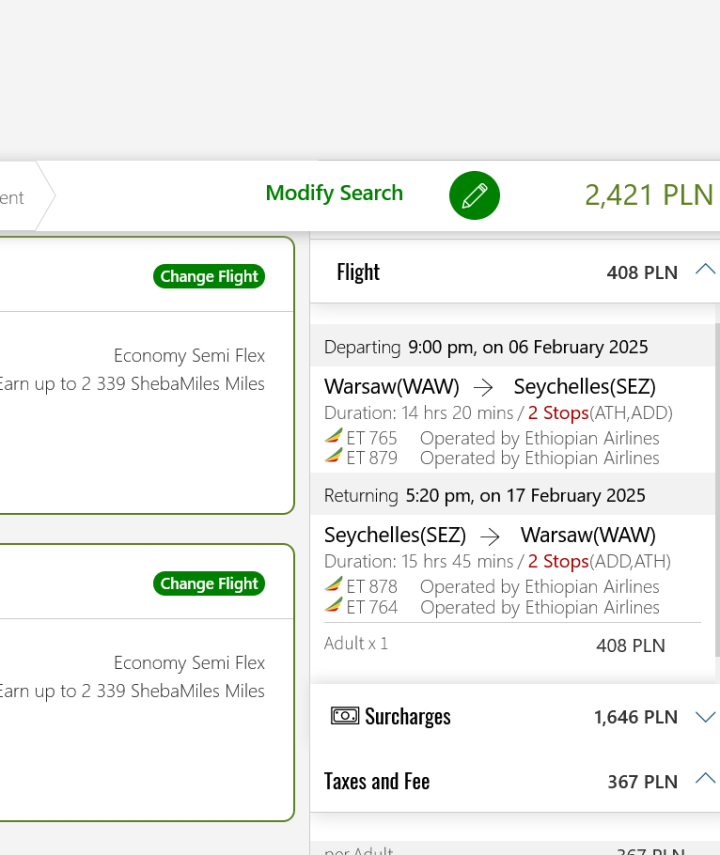The width and height of the screenshot is (720, 855).
Task: Click the red 2 Stops text for departing flight
Action: [557, 413]
